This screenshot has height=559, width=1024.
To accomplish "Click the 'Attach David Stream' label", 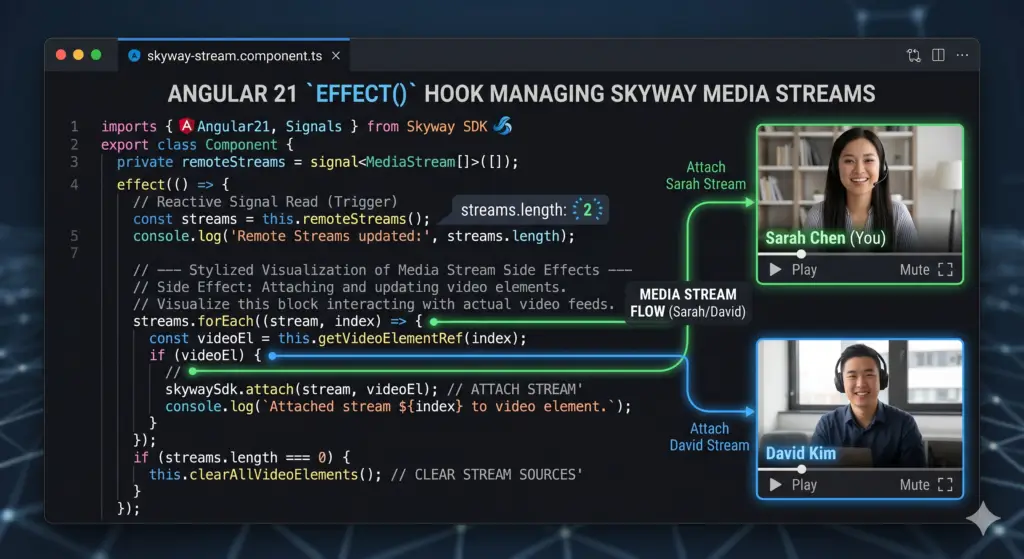I will click(709, 437).
